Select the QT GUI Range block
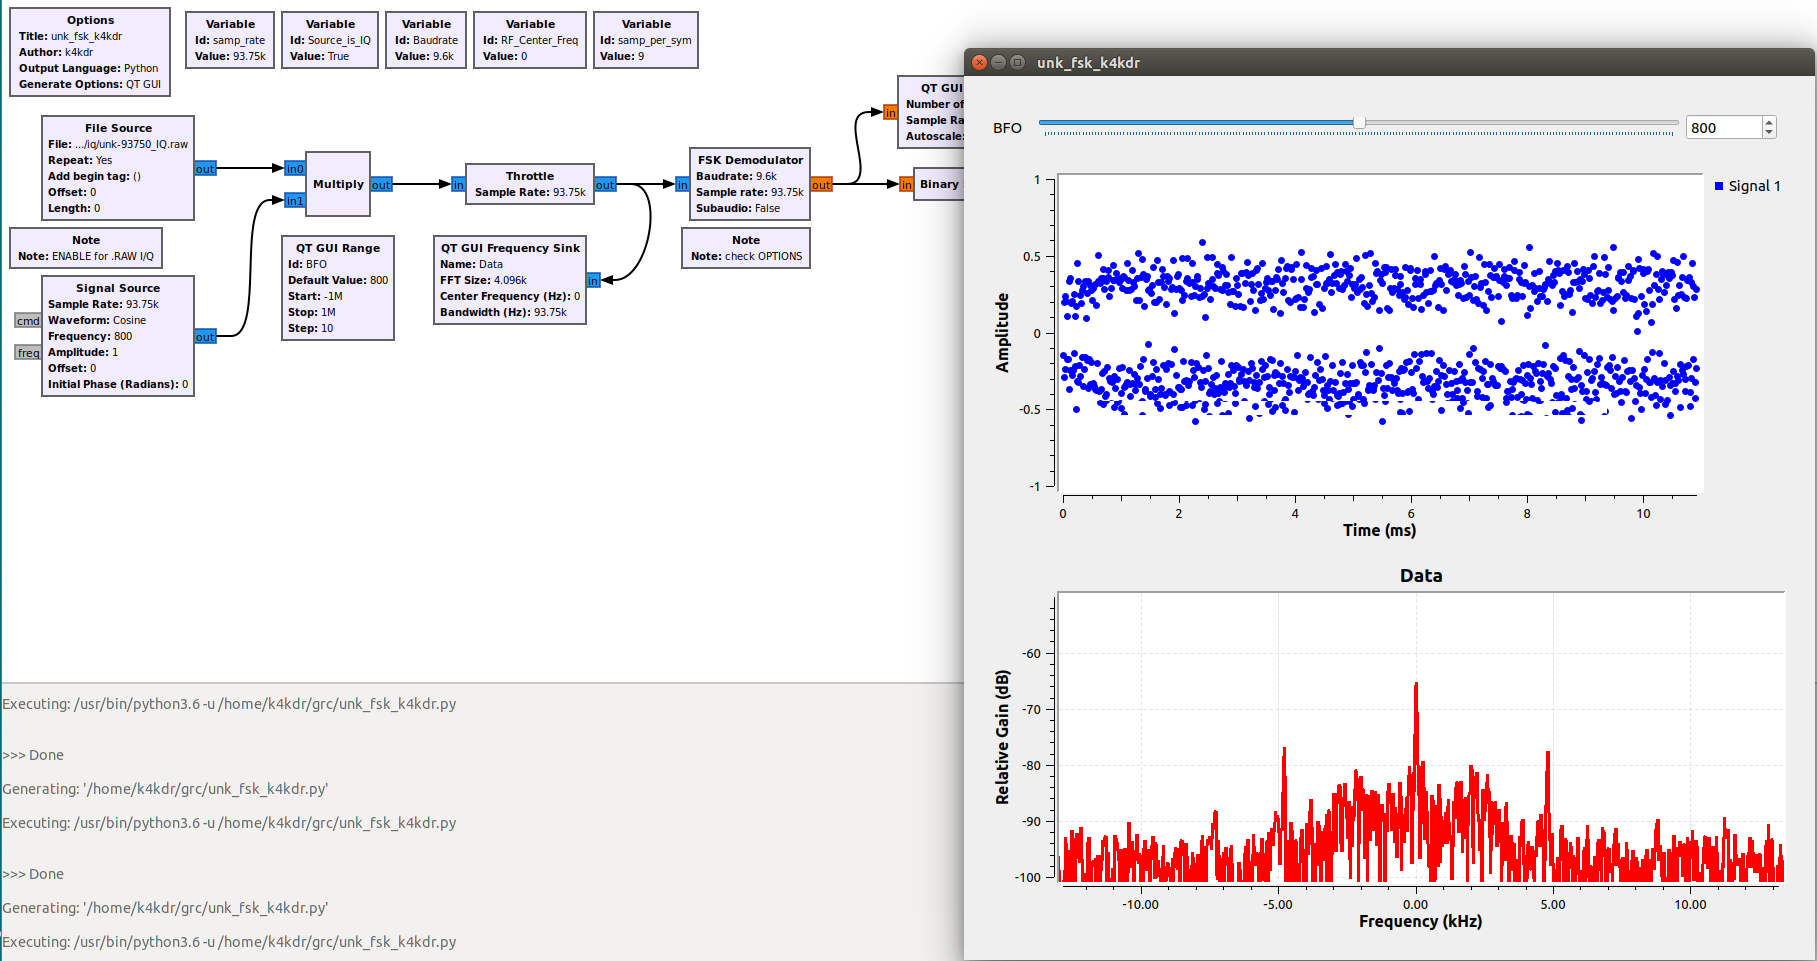This screenshot has height=961, width=1817. tap(338, 288)
